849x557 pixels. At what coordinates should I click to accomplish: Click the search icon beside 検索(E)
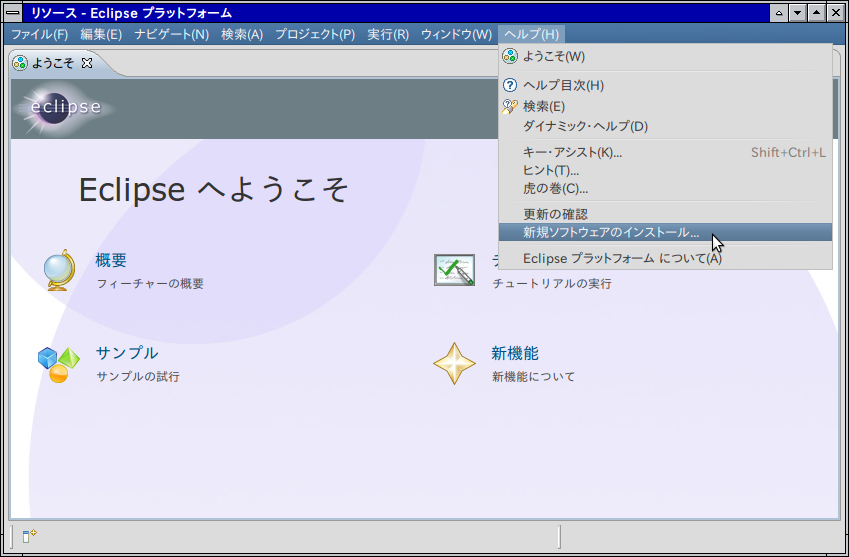pyautogui.click(x=510, y=107)
